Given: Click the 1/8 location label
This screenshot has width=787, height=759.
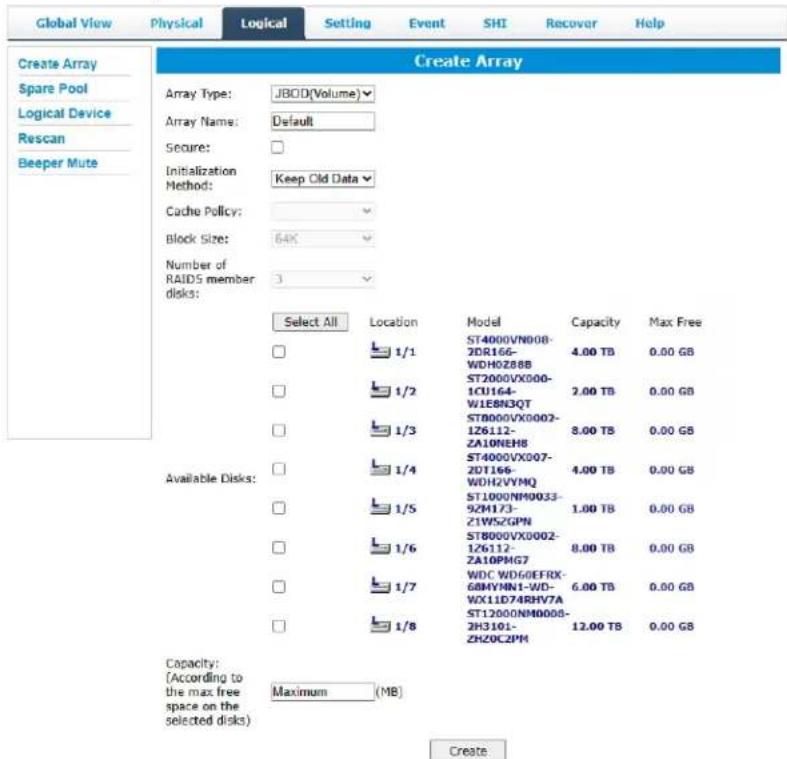Looking at the screenshot, I should coord(406,626).
